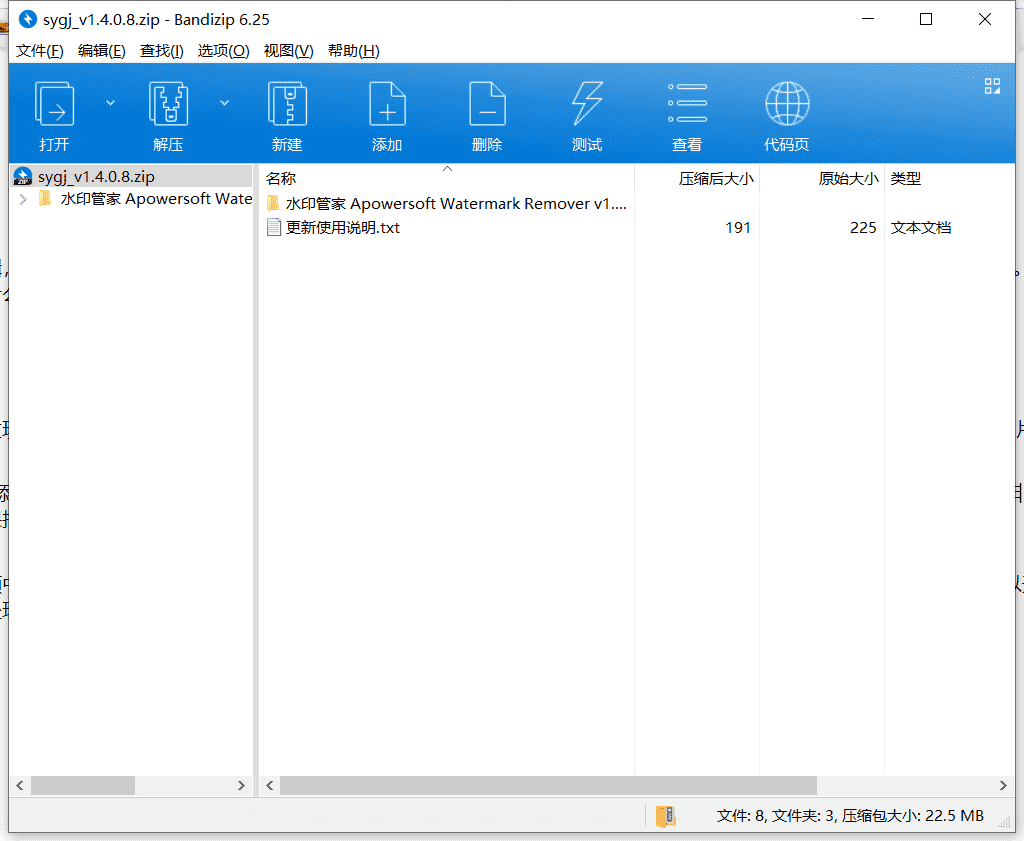Minimize the Bandizip window

(x=868, y=20)
